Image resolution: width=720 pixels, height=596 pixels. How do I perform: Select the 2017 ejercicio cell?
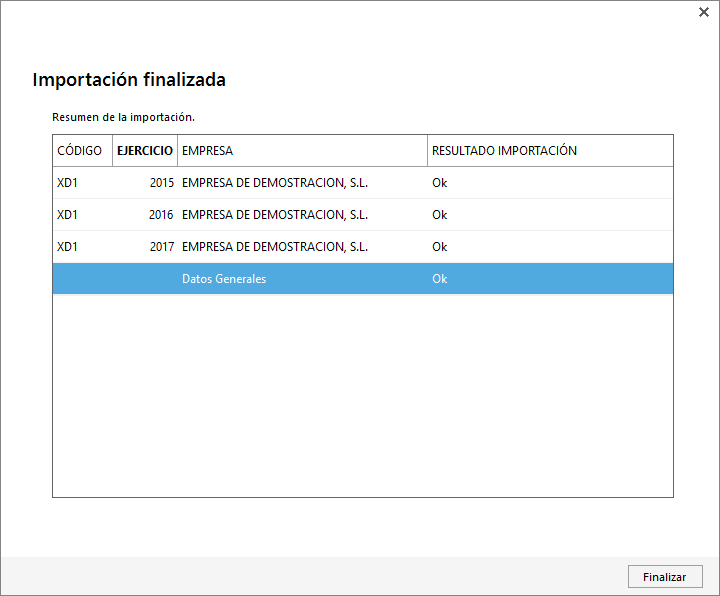(161, 247)
